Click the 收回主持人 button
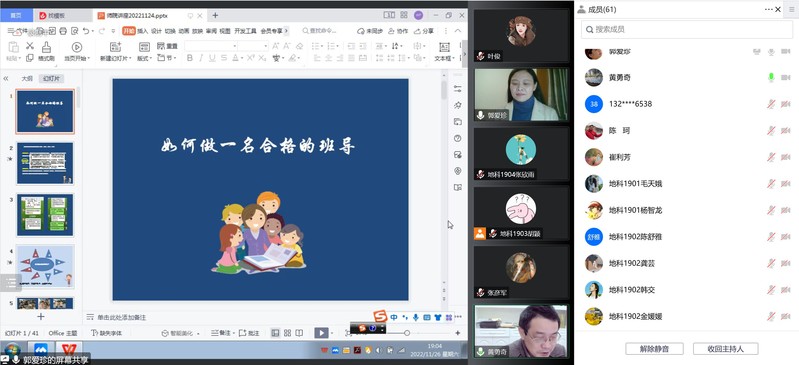799x365 pixels. pos(726,349)
